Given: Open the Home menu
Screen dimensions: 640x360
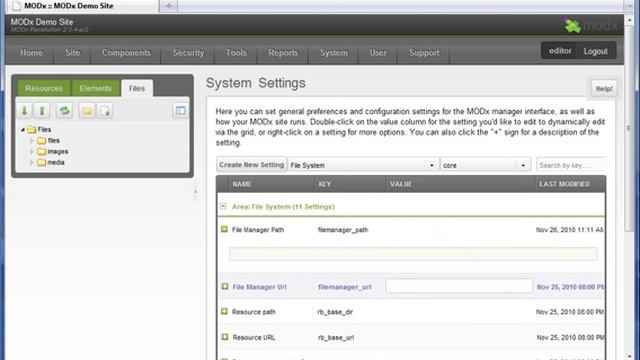Looking at the screenshot, I should 31,53.
